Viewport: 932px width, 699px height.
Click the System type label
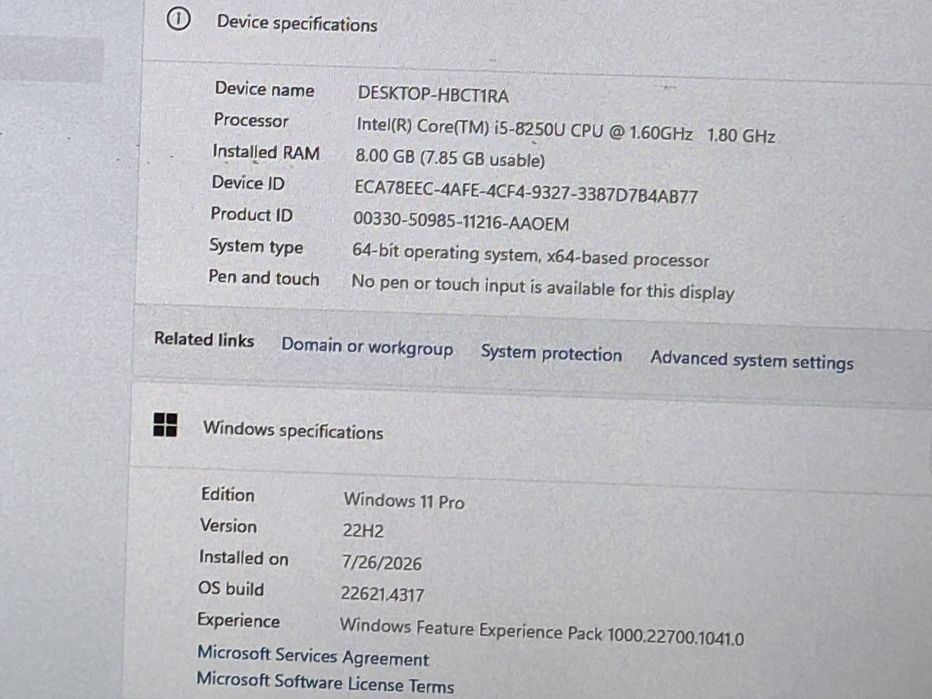[x=256, y=247]
